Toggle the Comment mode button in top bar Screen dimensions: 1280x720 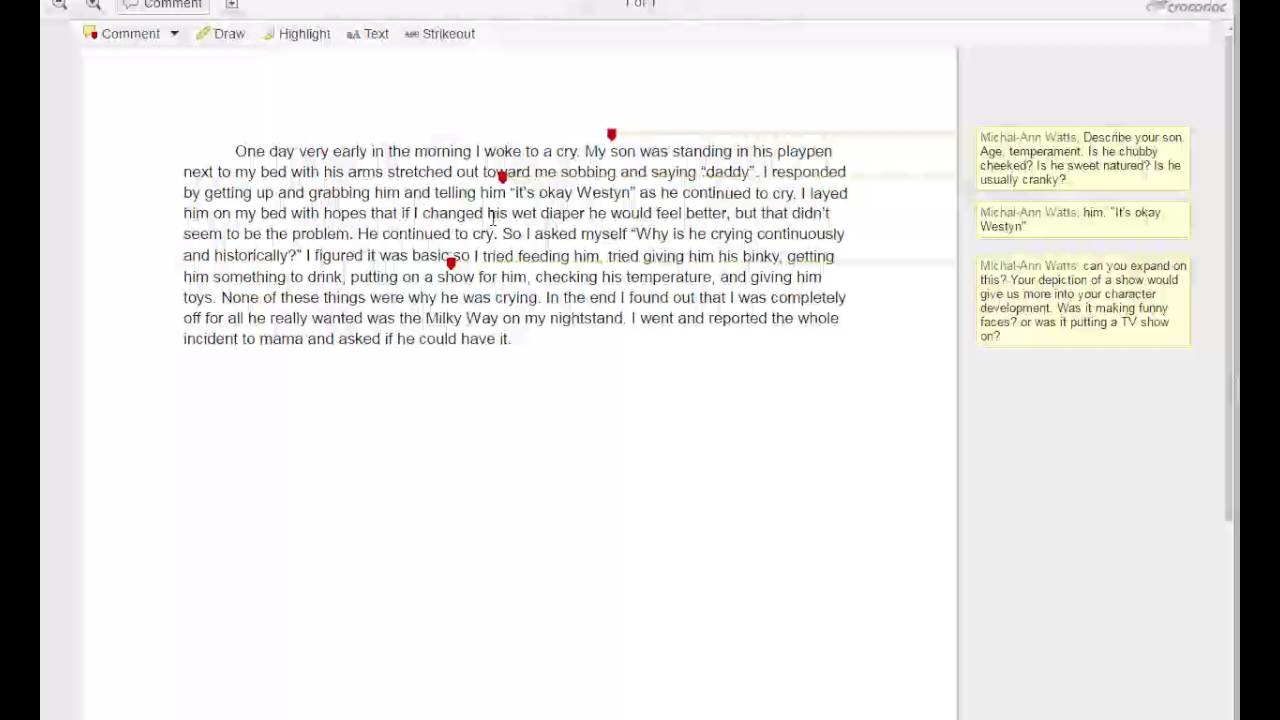pyautogui.click(x=162, y=5)
